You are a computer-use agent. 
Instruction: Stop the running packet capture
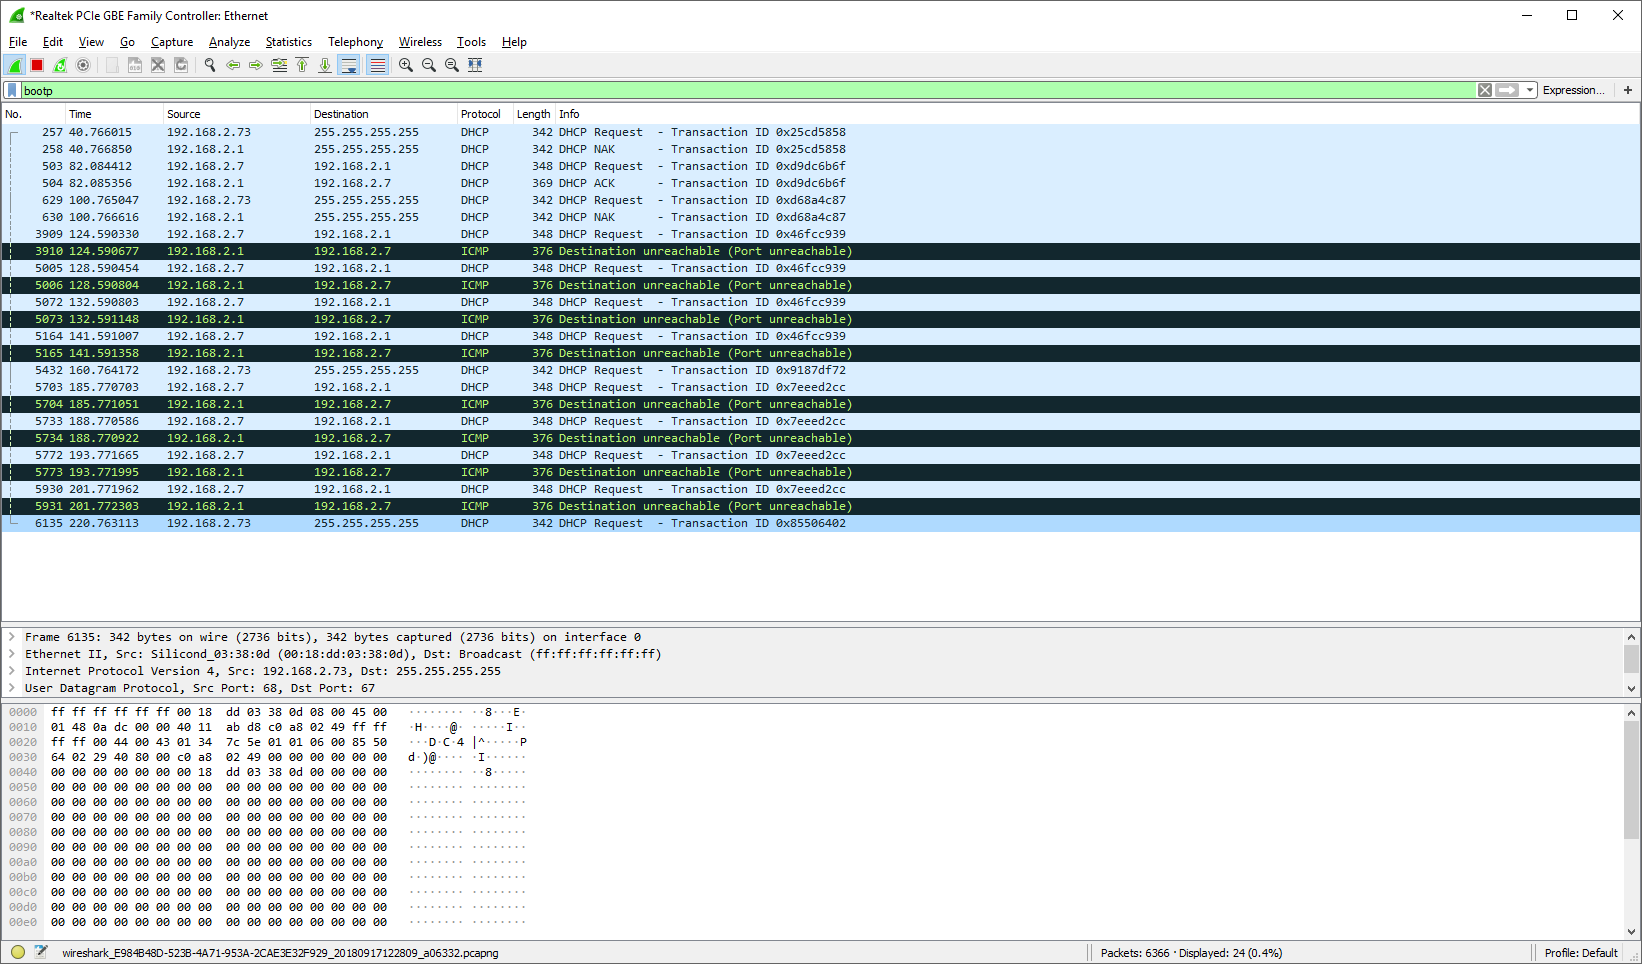pyautogui.click(x=37, y=65)
